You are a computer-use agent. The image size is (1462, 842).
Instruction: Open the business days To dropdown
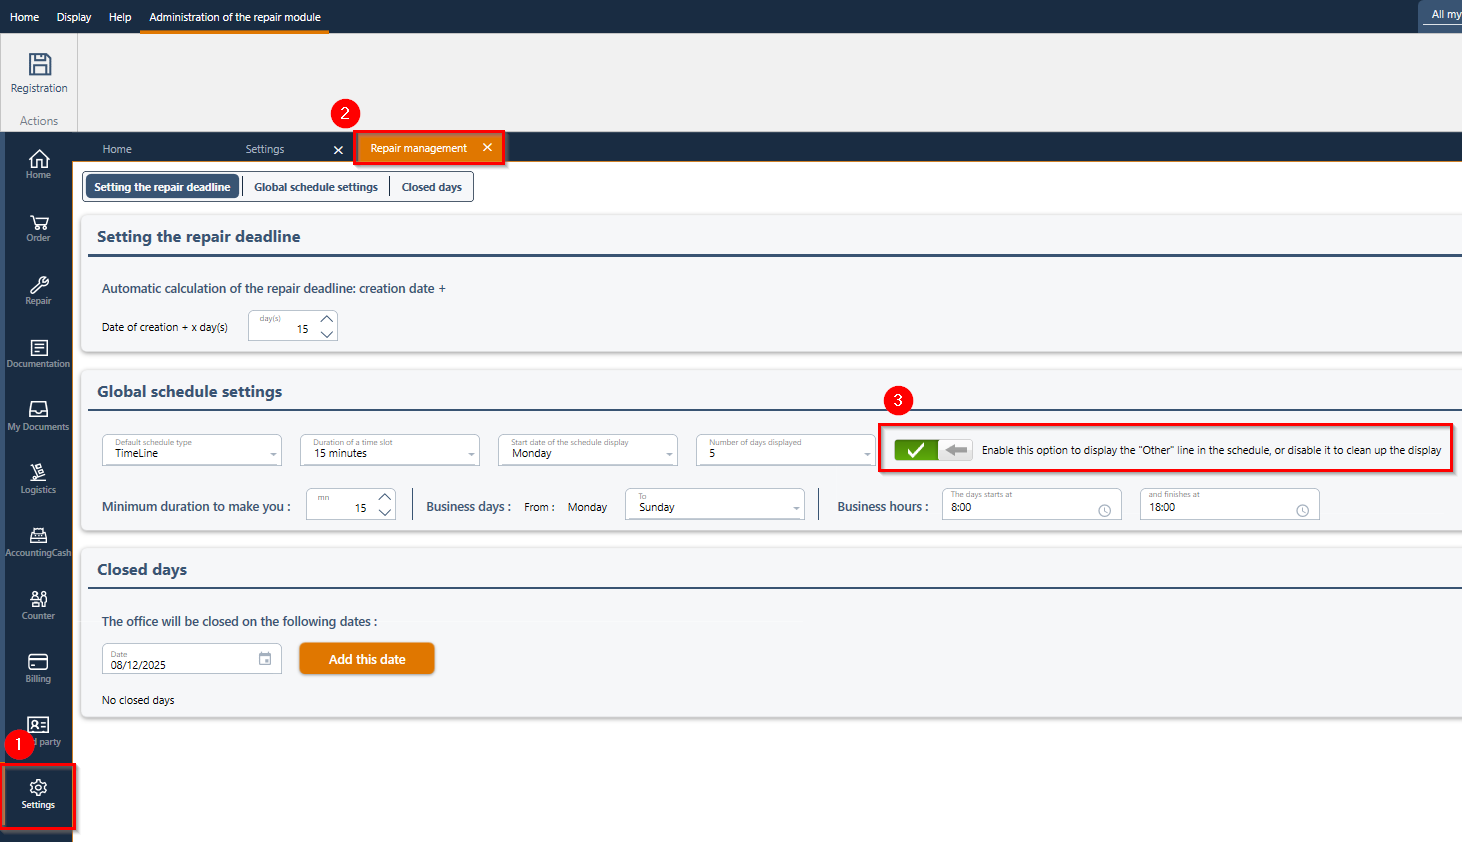tap(715, 504)
